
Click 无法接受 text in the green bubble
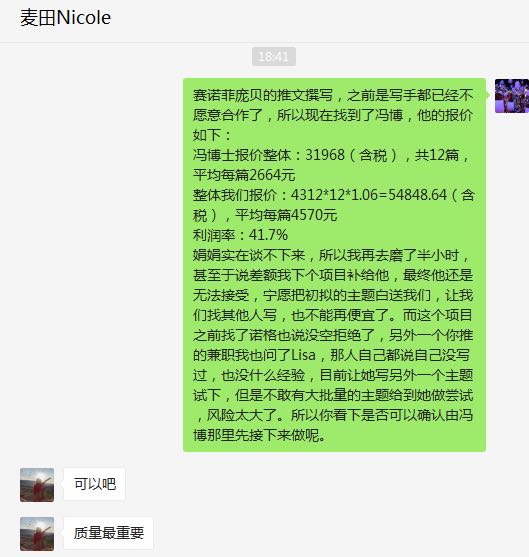pos(221,295)
